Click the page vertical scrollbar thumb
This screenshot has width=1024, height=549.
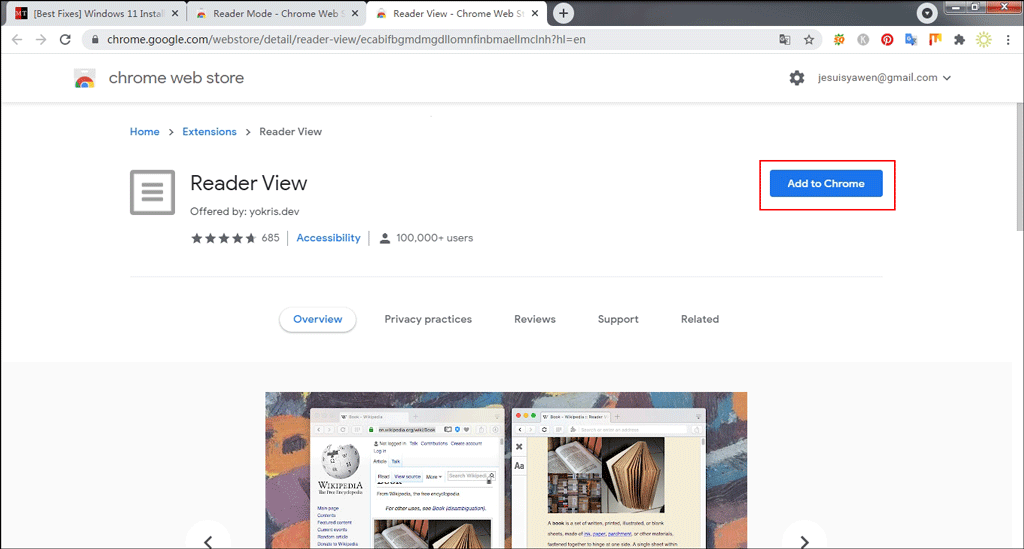(x=1019, y=166)
